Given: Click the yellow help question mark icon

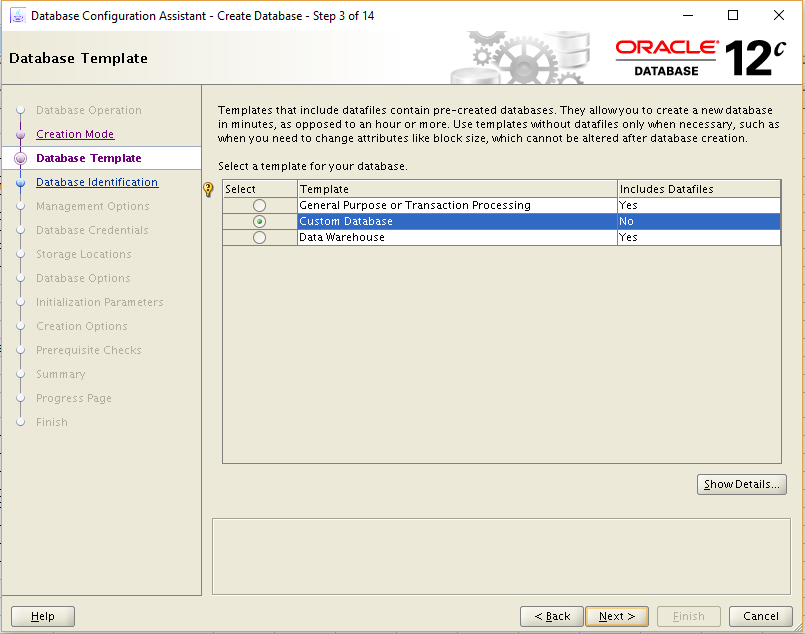Looking at the screenshot, I should [207, 189].
